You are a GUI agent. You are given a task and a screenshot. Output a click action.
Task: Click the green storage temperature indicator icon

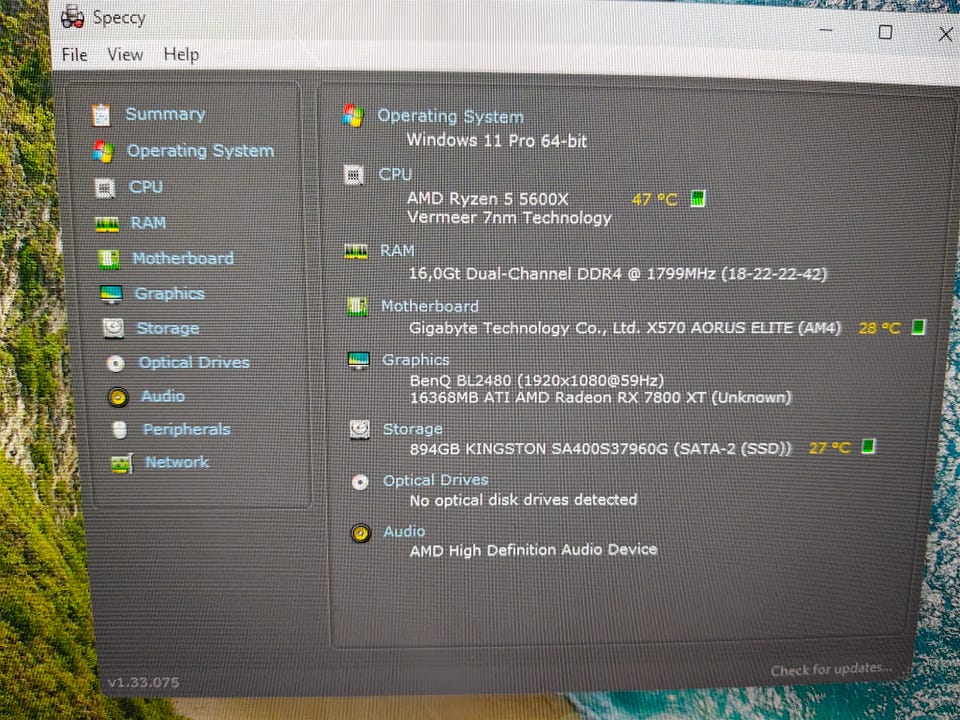(868, 446)
